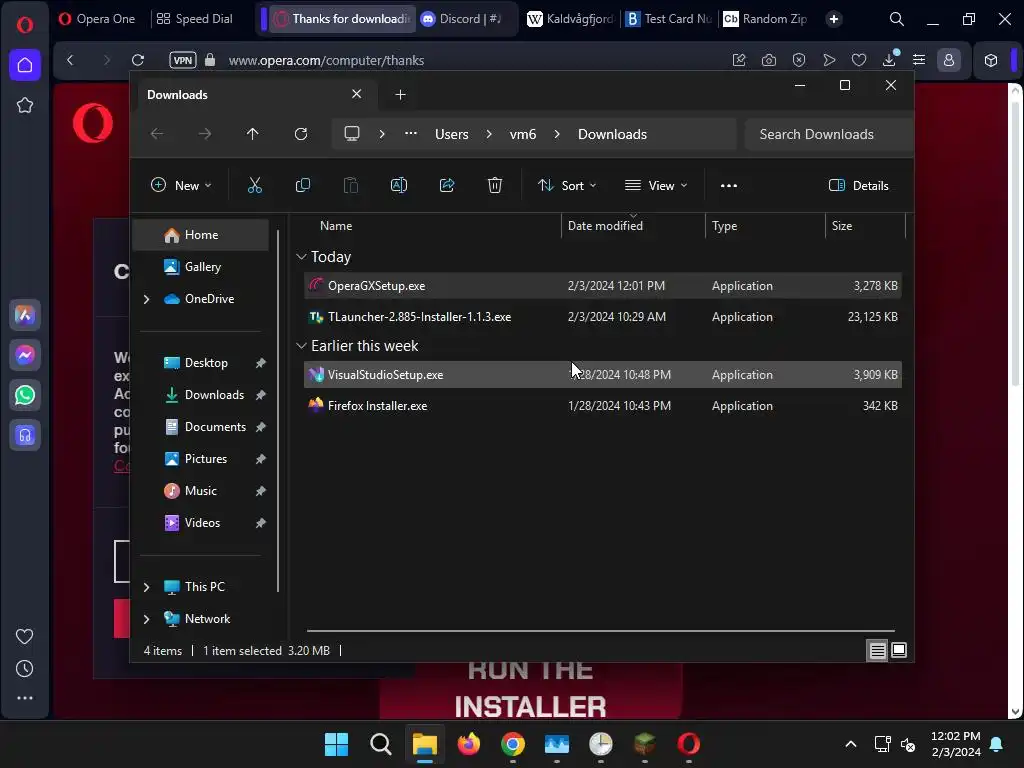Open the View dropdown menu
Viewport: 1024px width, 768px height.
pos(656,185)
